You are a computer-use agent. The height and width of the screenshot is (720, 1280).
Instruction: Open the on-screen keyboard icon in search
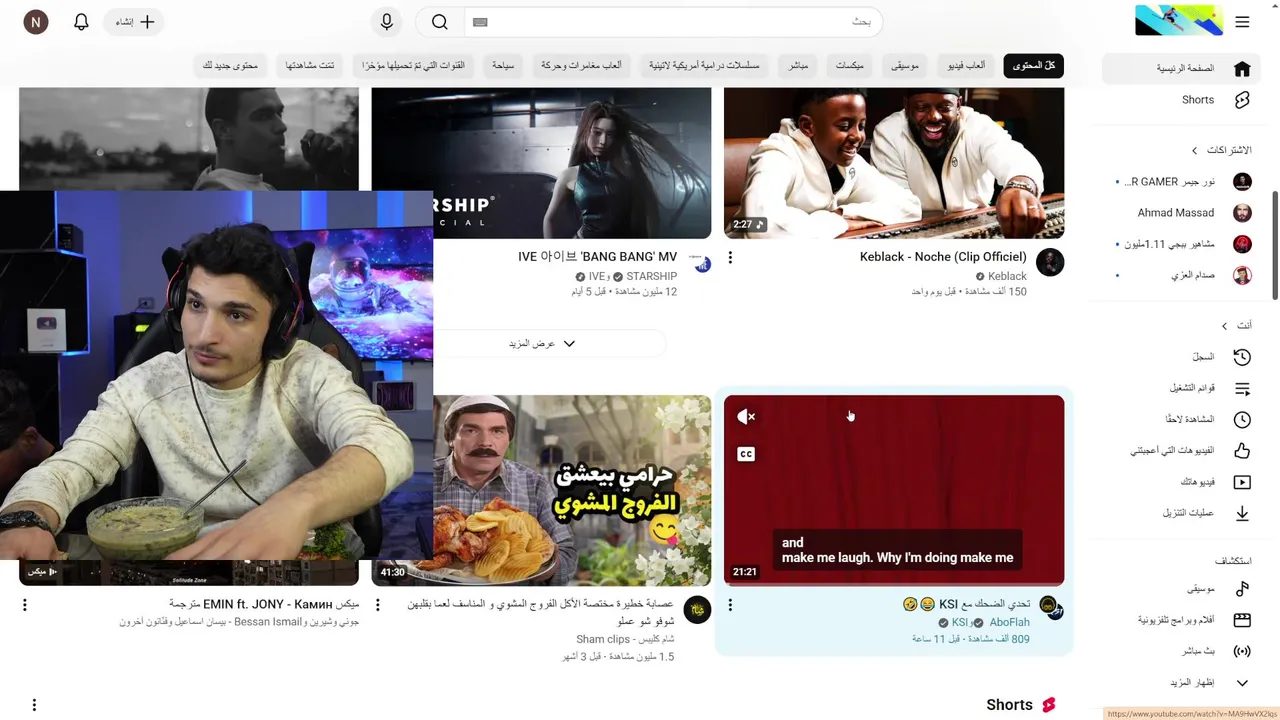pyautogui.click(x=480, y=22)
